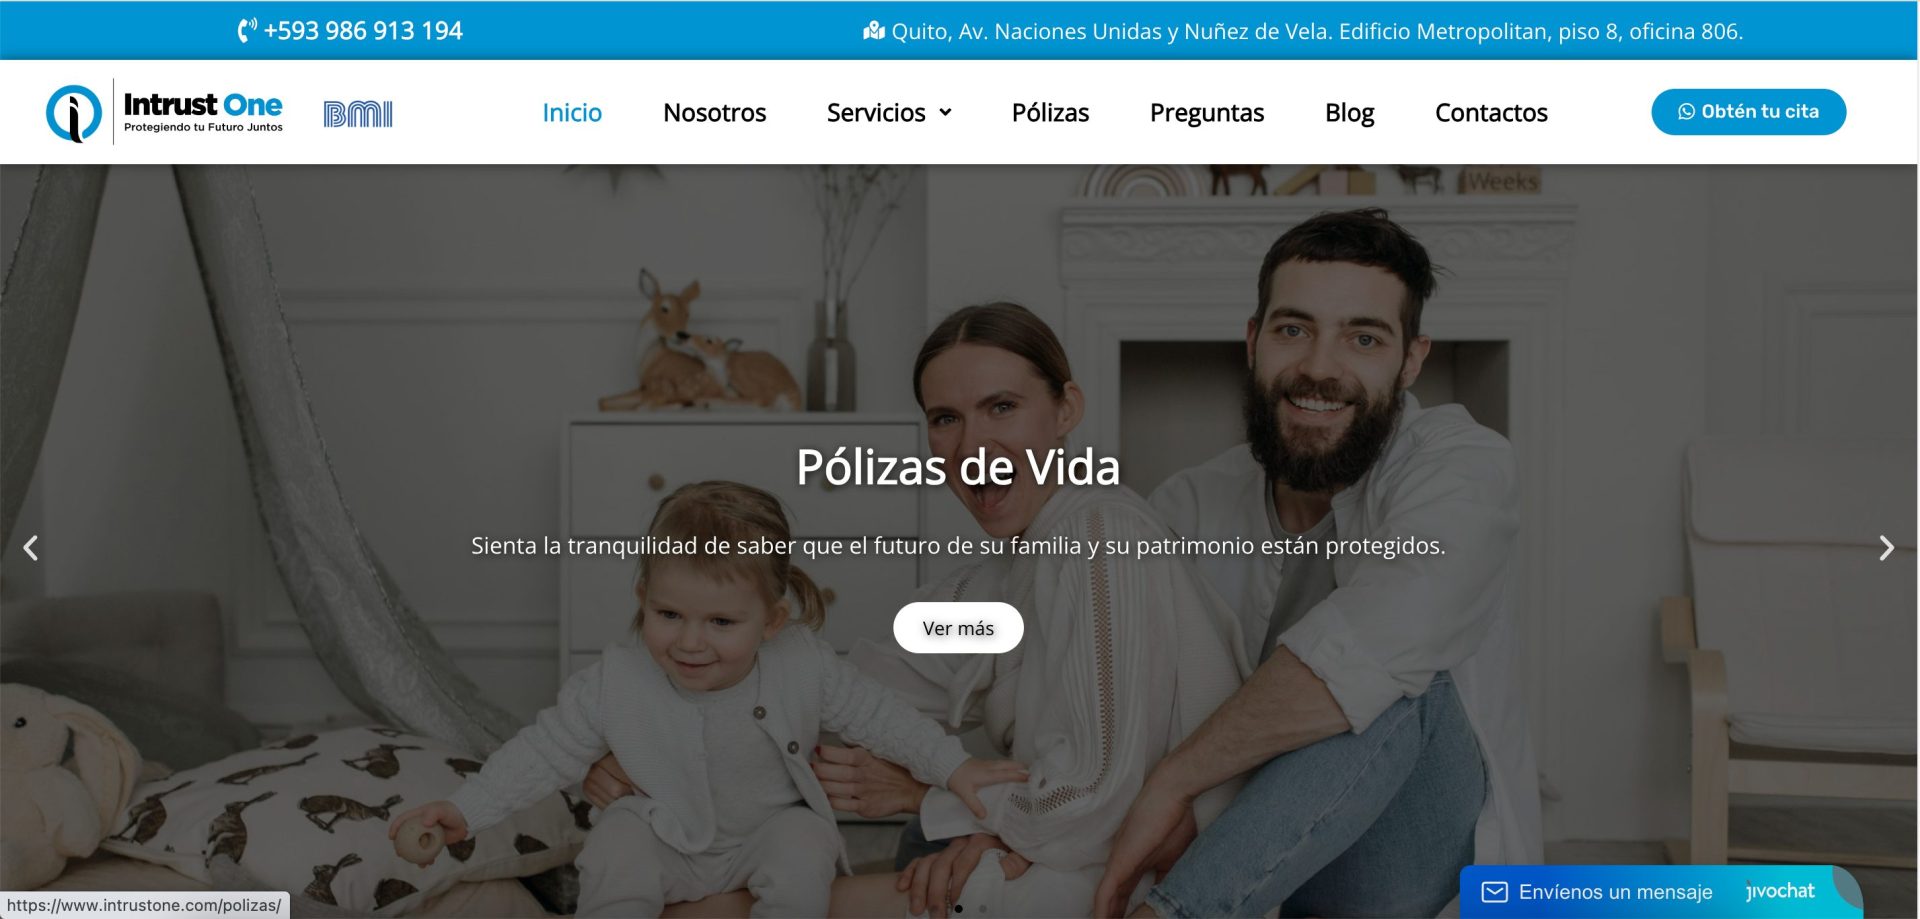Go to Preguntas section
Image resolution: width=1920 pixels, height=919 pixels.
(x=1207, y=113)
